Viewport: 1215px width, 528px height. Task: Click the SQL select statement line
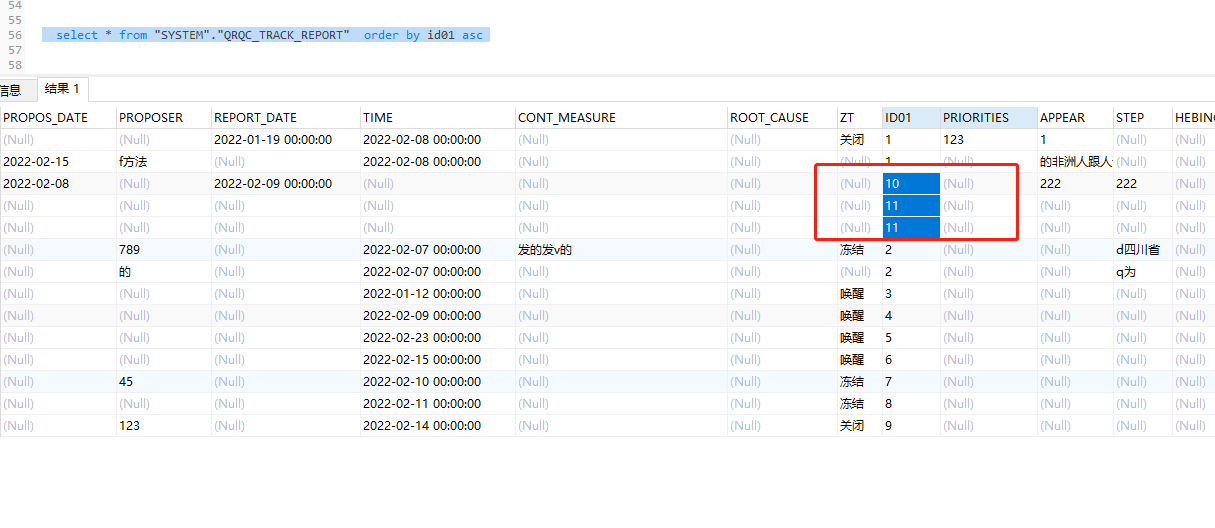click(266, 35)
